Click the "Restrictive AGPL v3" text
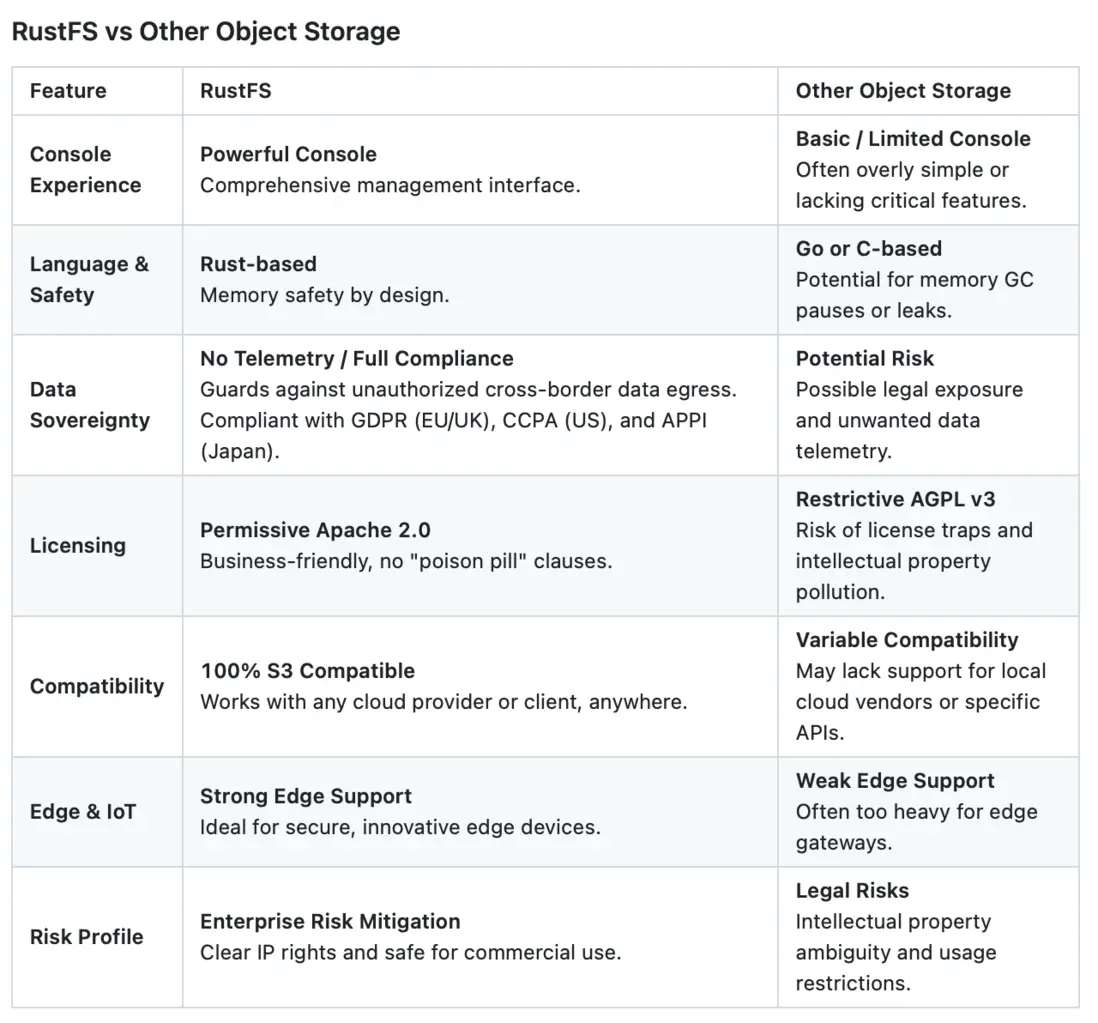 pos(895,499)
